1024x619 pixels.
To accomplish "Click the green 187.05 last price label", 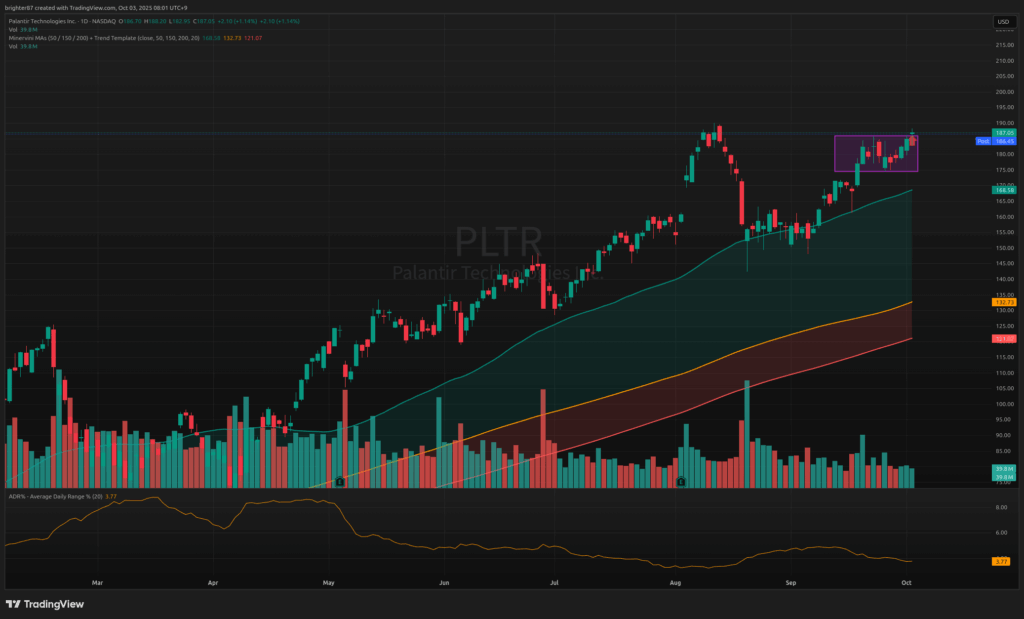I will pos(1002,132).
